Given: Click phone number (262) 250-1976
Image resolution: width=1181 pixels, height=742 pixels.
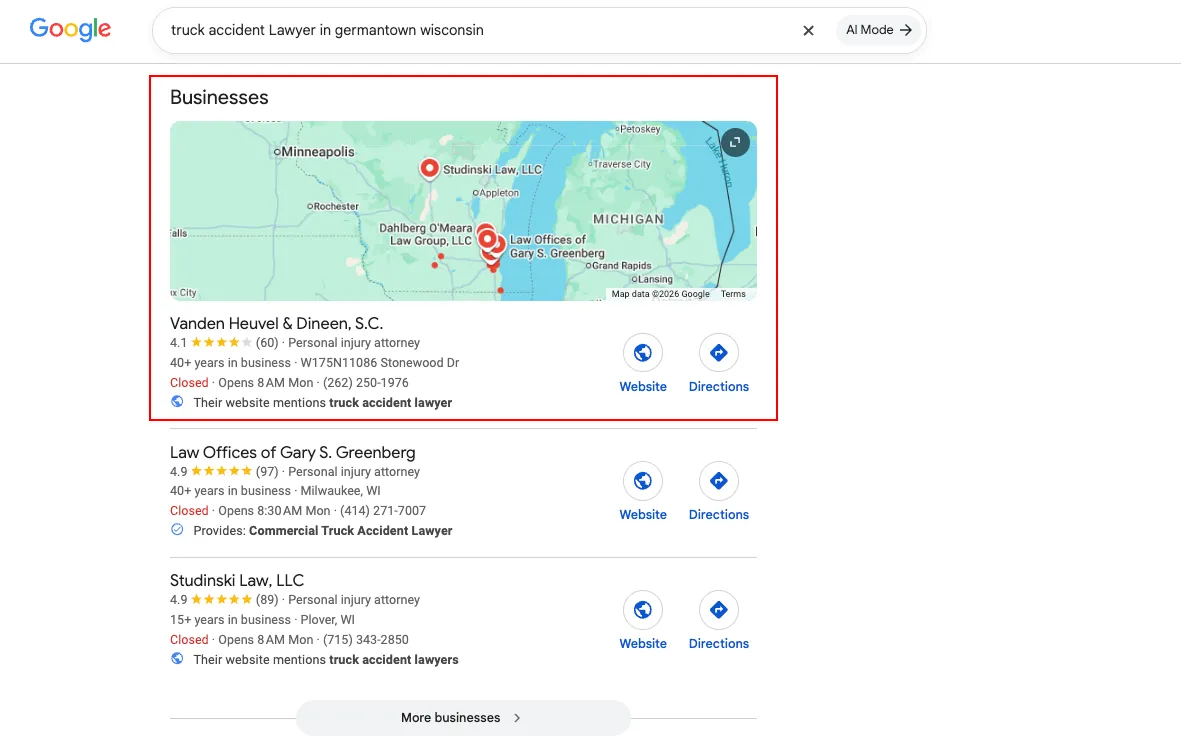Looking at the screenshot, I should pyautogui.click(x=365, y=383).
